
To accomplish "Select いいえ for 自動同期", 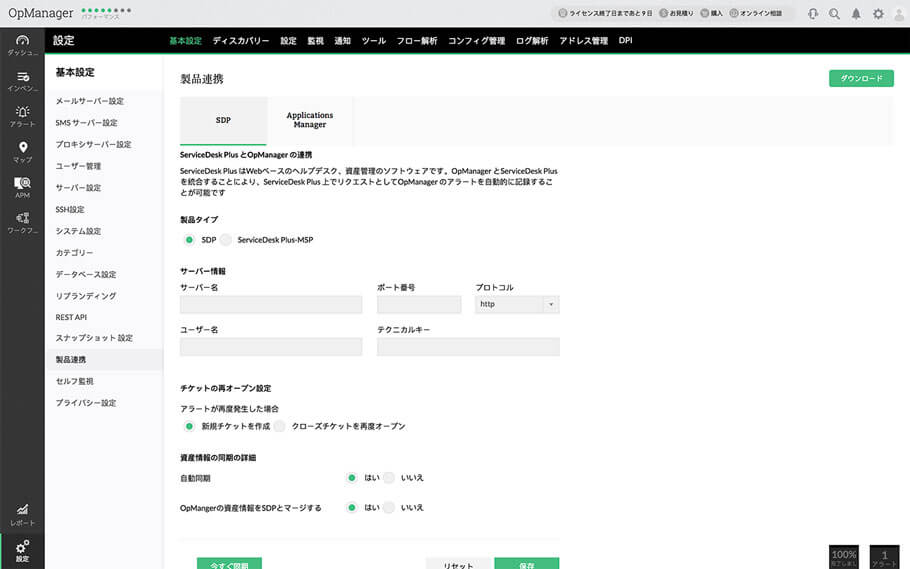I will pyautogui.click(x=389, y=478).
